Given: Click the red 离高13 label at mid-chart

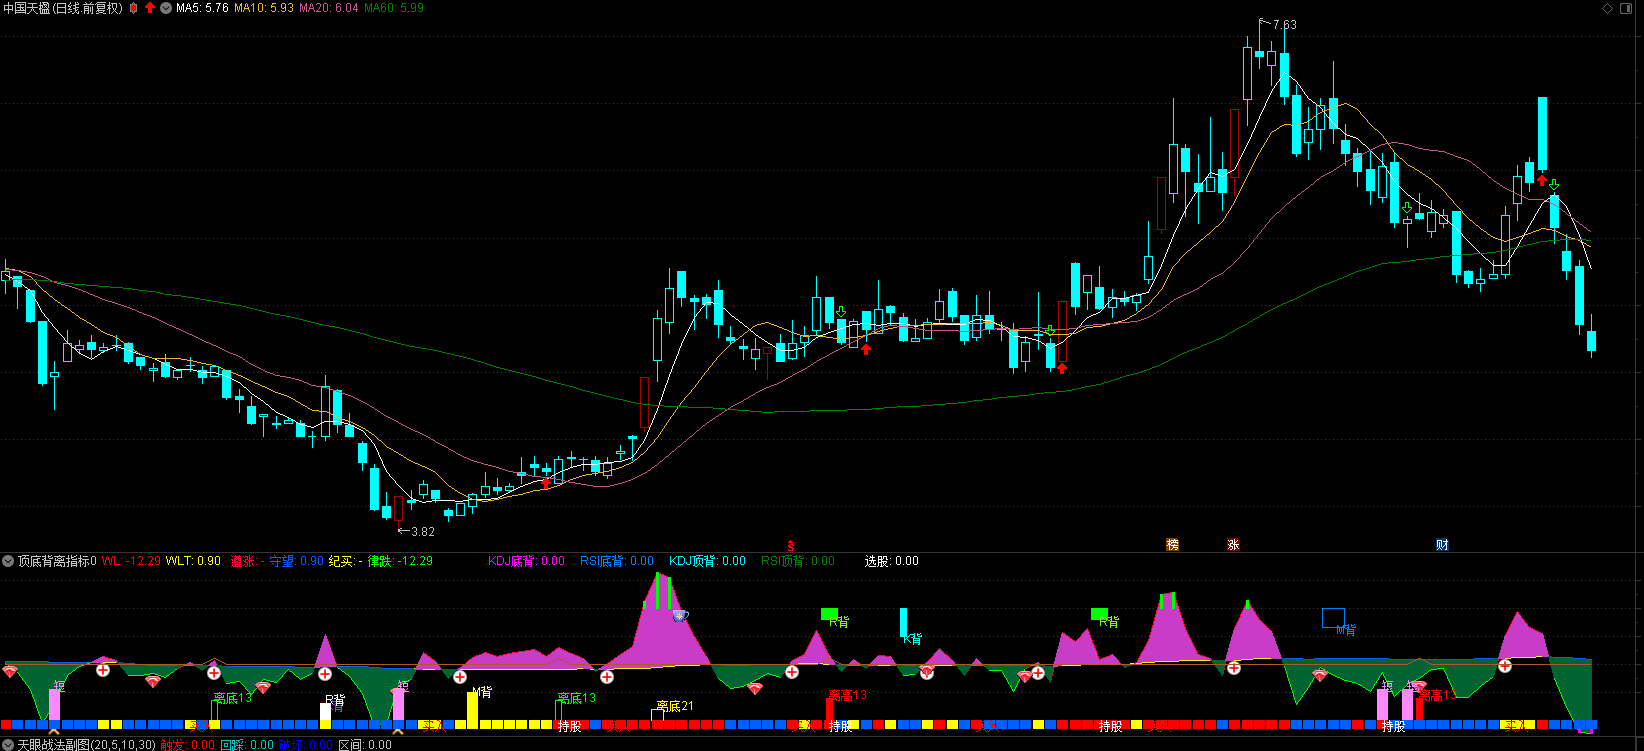Looking at the screenshot, I should (x=848, y=695).
